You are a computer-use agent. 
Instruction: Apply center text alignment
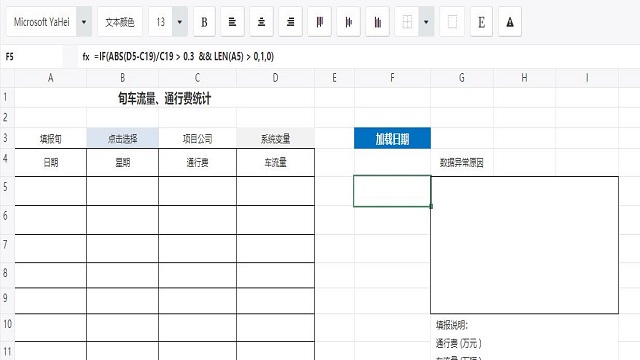(x=261, y=22)
